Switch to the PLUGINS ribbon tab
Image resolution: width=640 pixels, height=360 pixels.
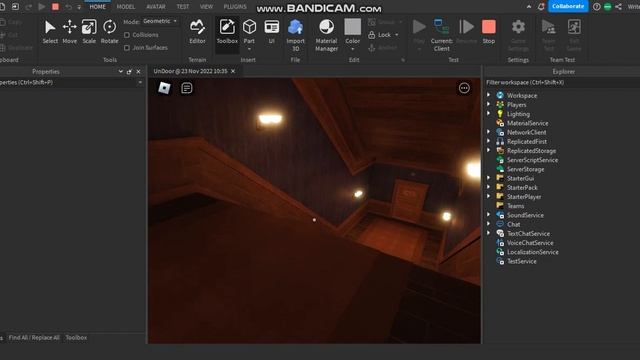click(x=235, y=7)
